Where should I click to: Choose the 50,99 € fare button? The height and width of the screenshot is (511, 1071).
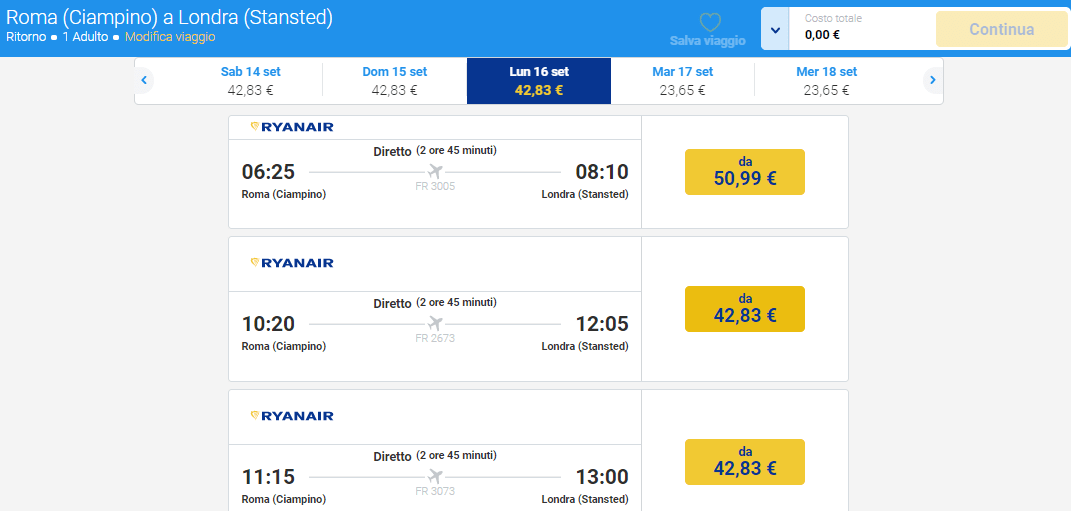[x=745, y=172]
